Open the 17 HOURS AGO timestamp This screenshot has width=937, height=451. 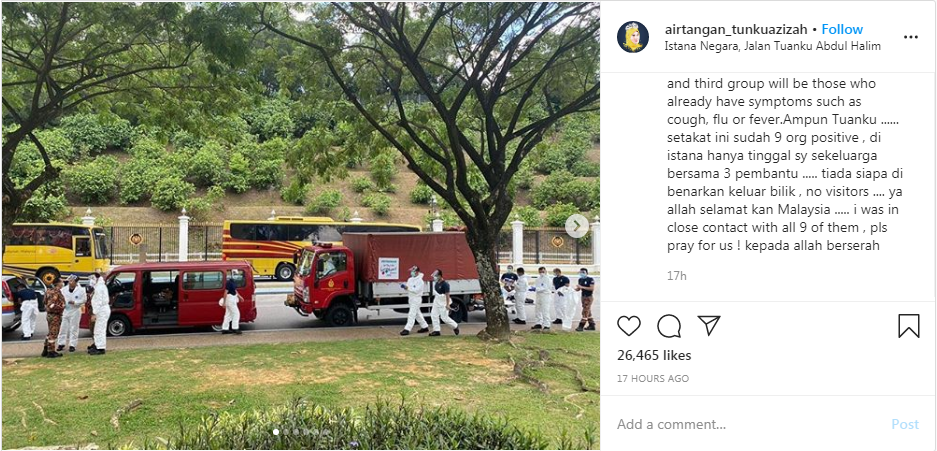click(x=653, y=379)
